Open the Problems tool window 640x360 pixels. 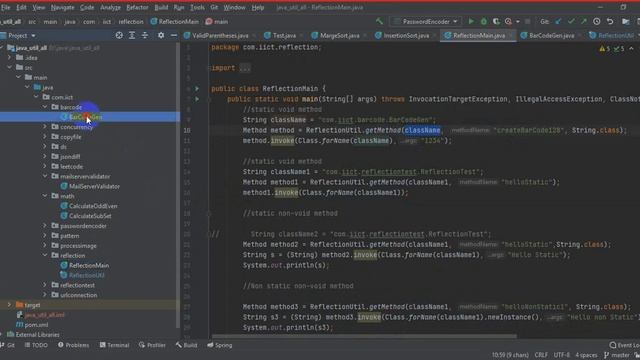[73, 345]
